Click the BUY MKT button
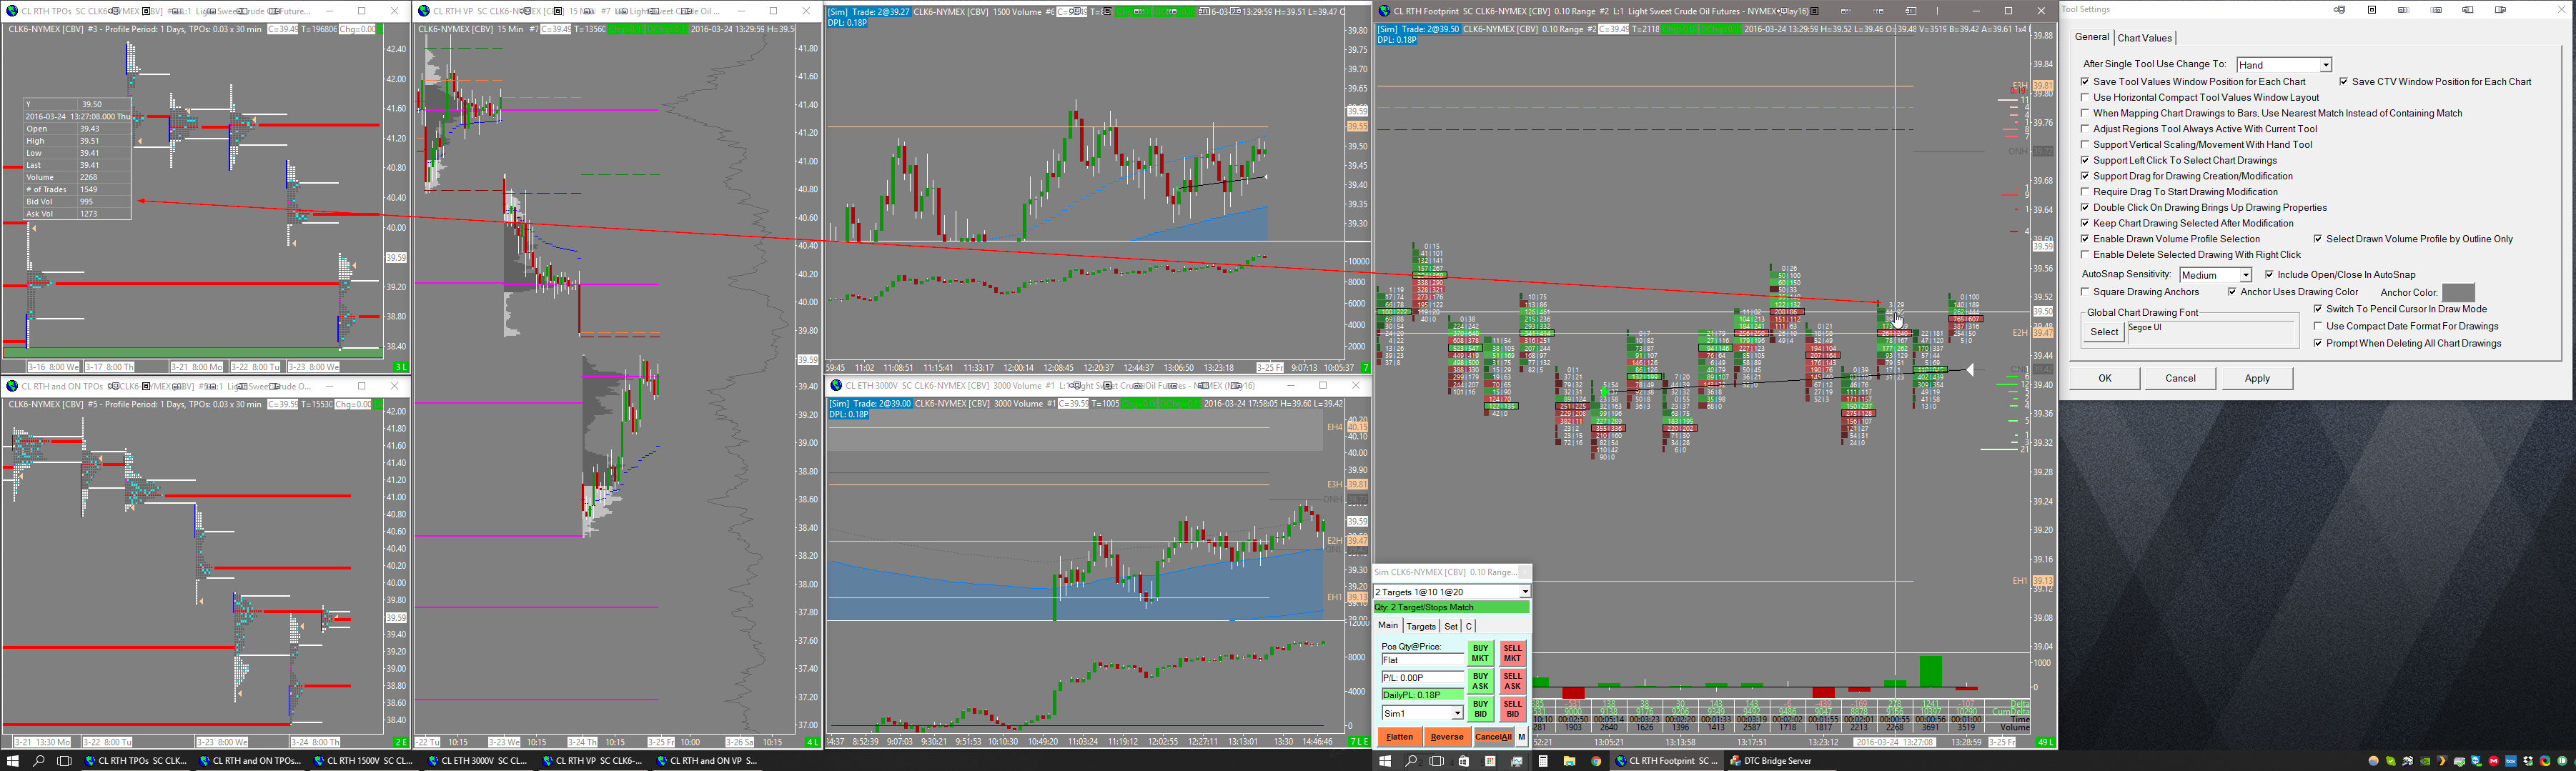Screen dimensions: 2576x771 (x=1480, y=653)
